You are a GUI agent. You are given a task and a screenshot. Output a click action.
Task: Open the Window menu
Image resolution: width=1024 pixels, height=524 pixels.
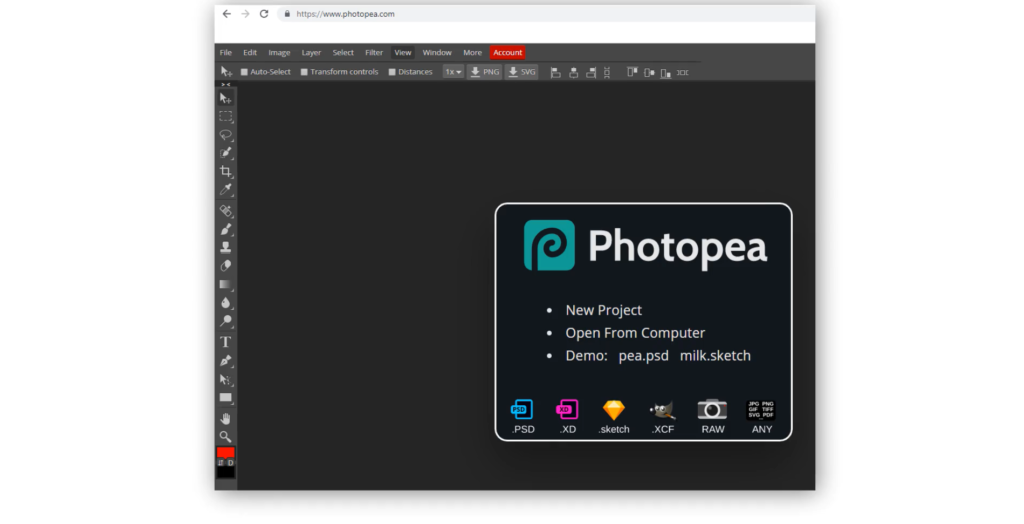[437, 52]
